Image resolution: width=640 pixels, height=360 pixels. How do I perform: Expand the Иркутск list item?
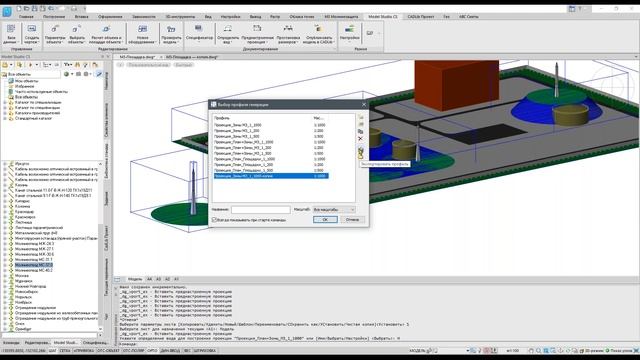click(5, 164)
